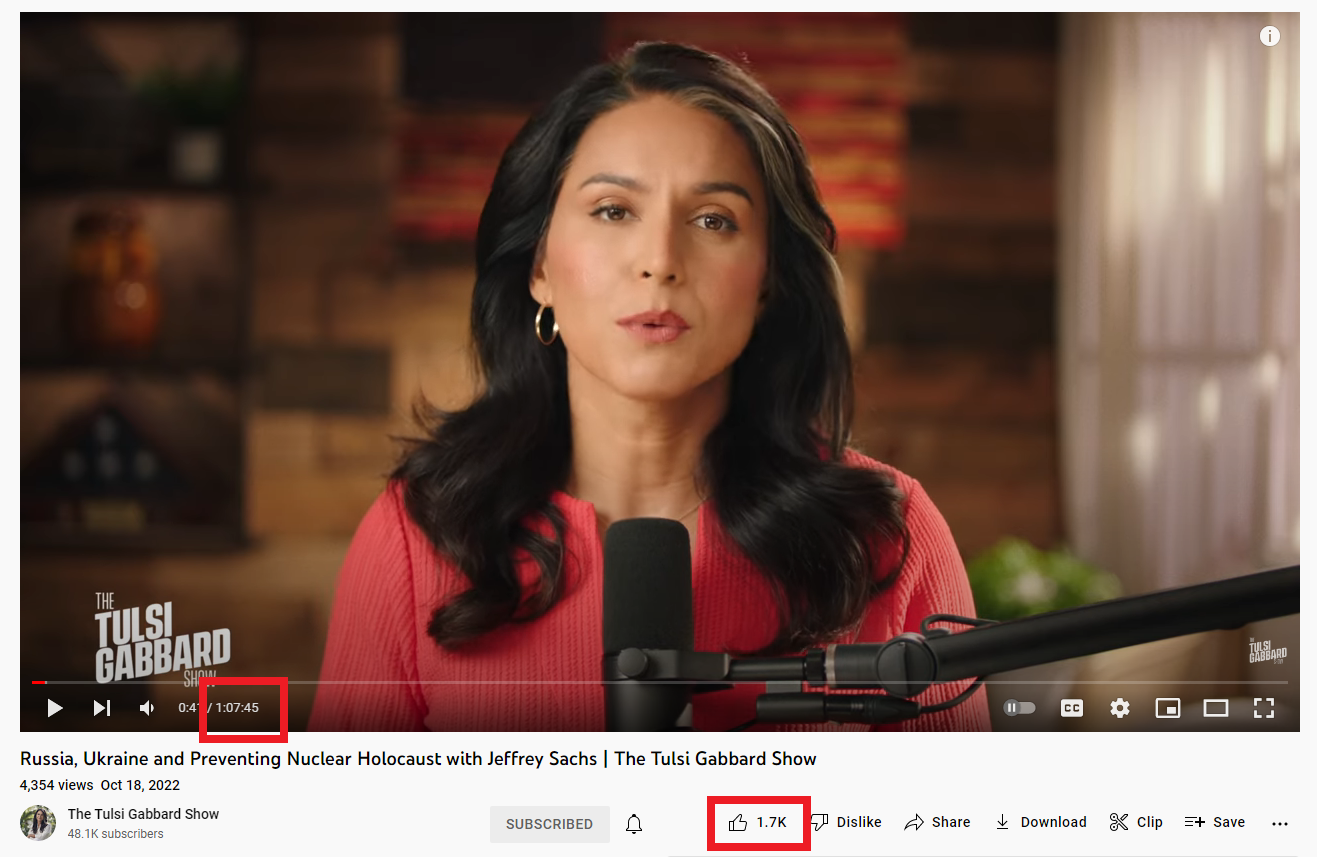Click the 48.1K subscribers text
Image resolution: width=1317 pixels, height=857 pixels.
[115, 834]
